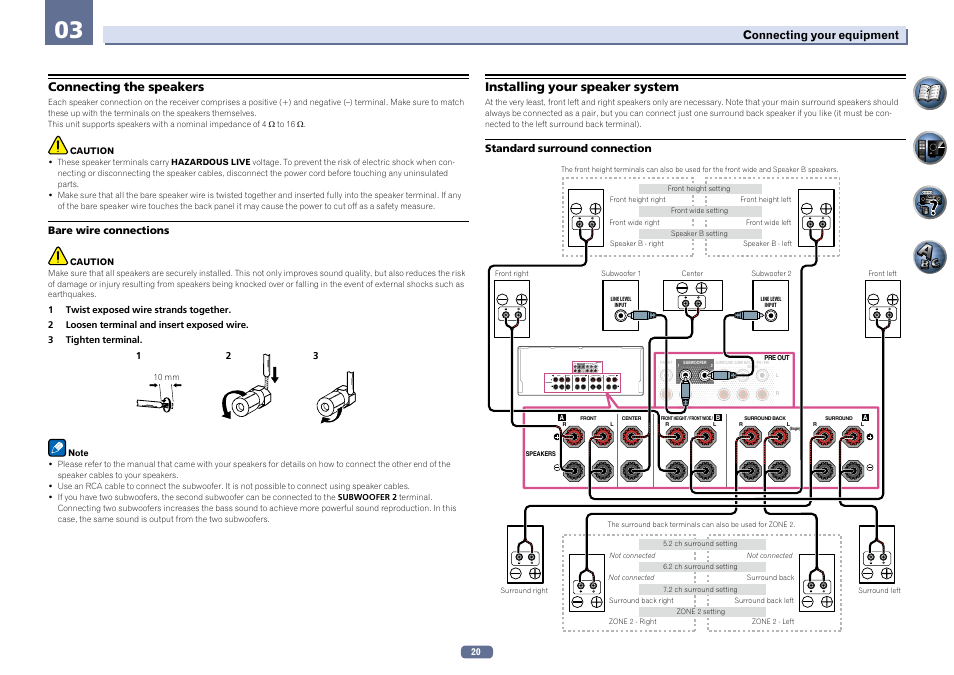
Task: Click the Connecting the speakers heading
Action: 126,87
